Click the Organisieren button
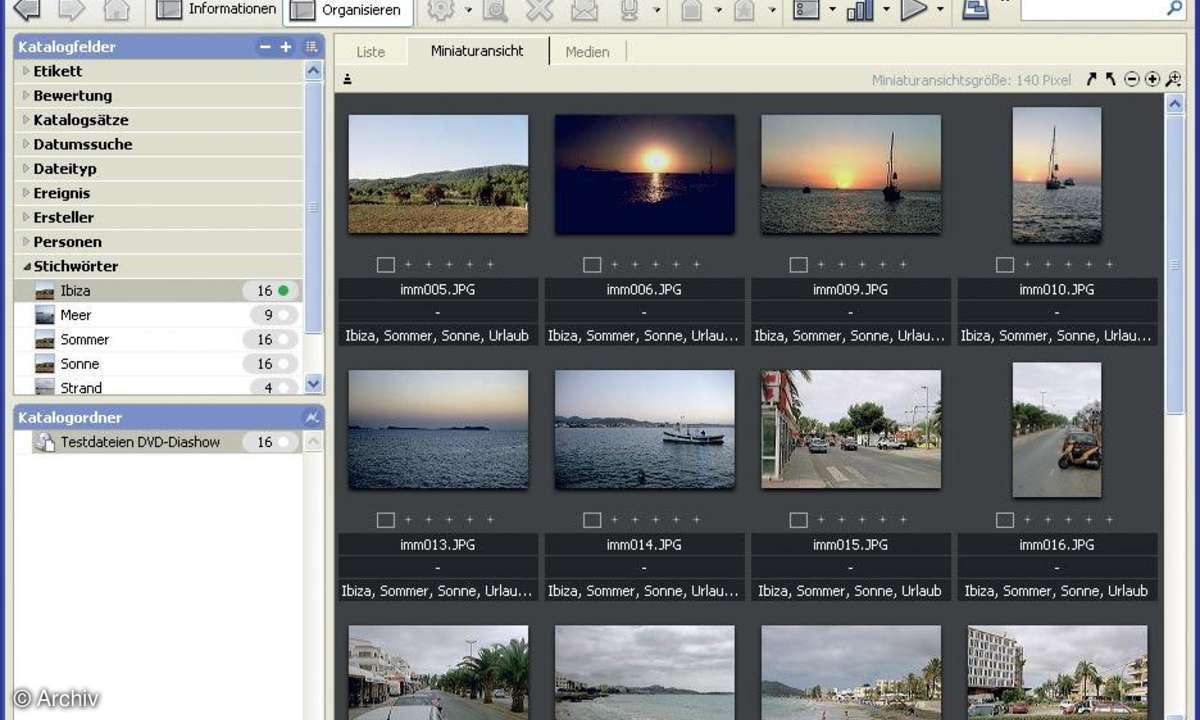 click(x=350, y=11)
